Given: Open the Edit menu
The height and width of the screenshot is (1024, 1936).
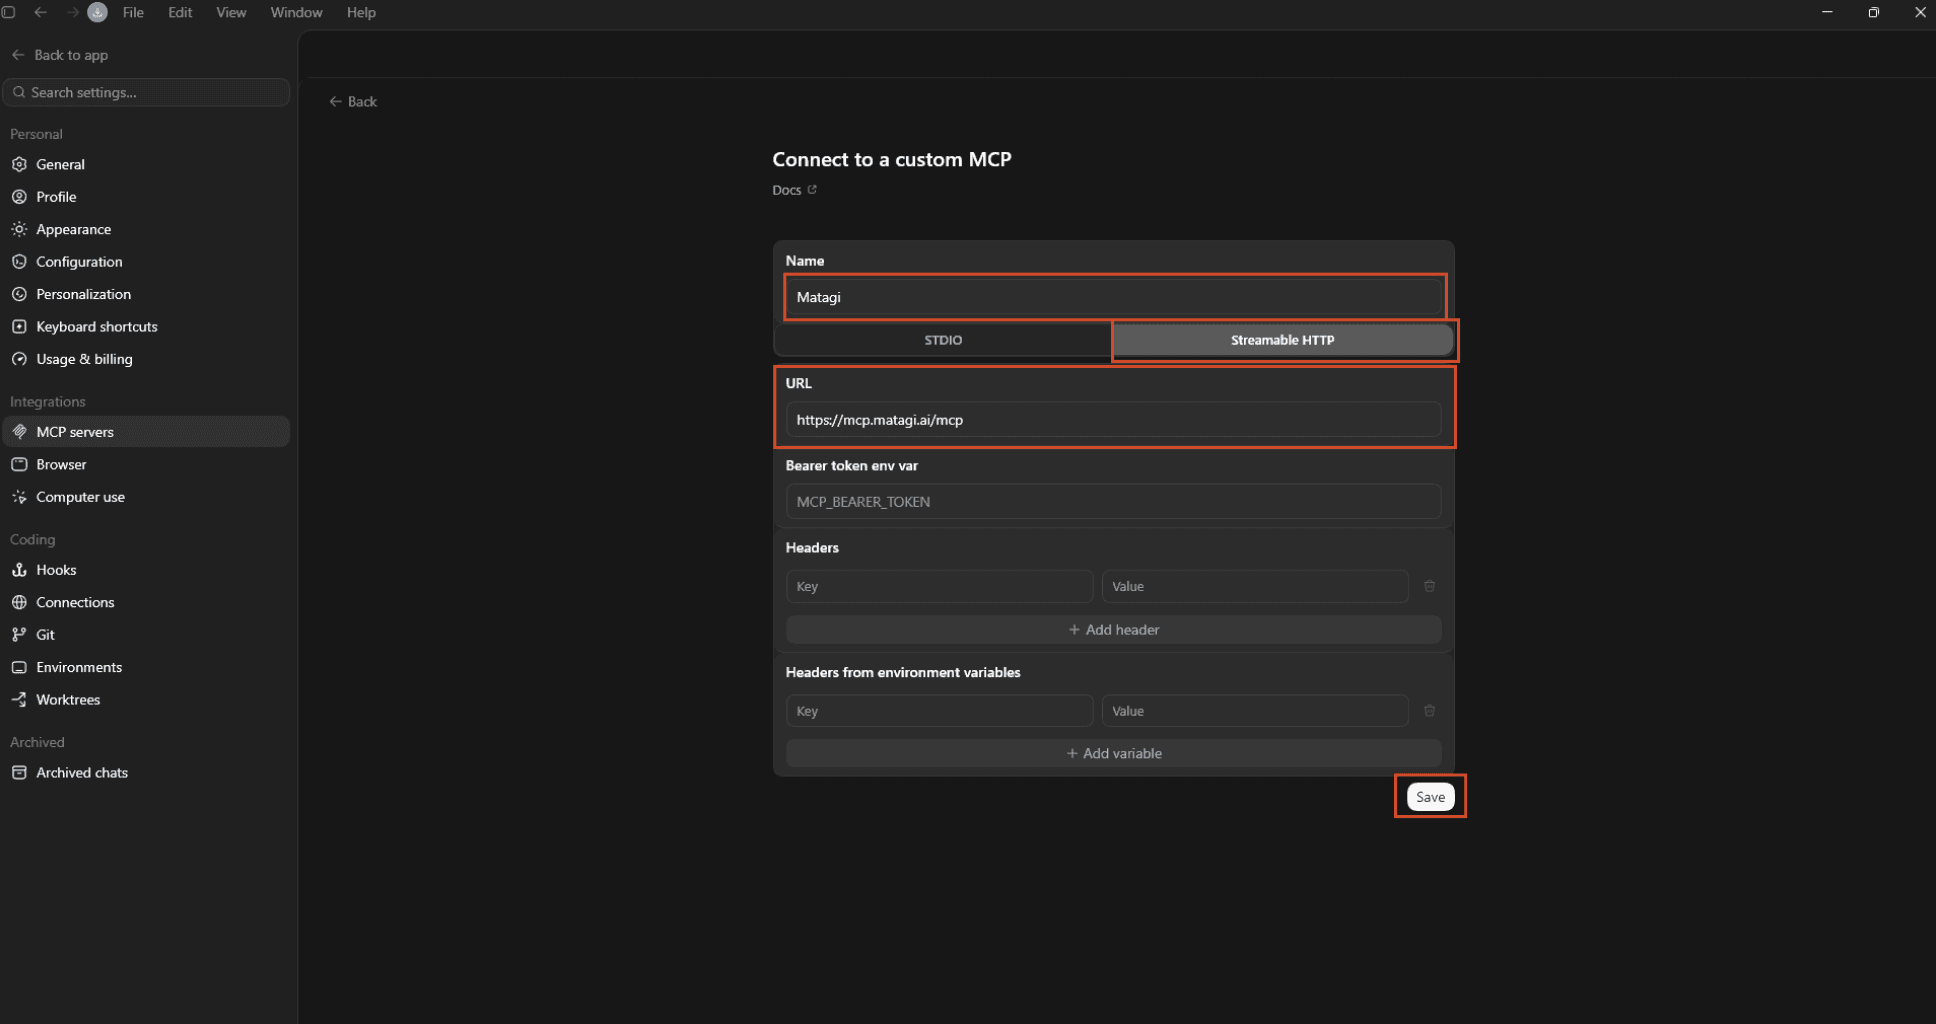Looking at the screenshot, I should tap(180, 12).
